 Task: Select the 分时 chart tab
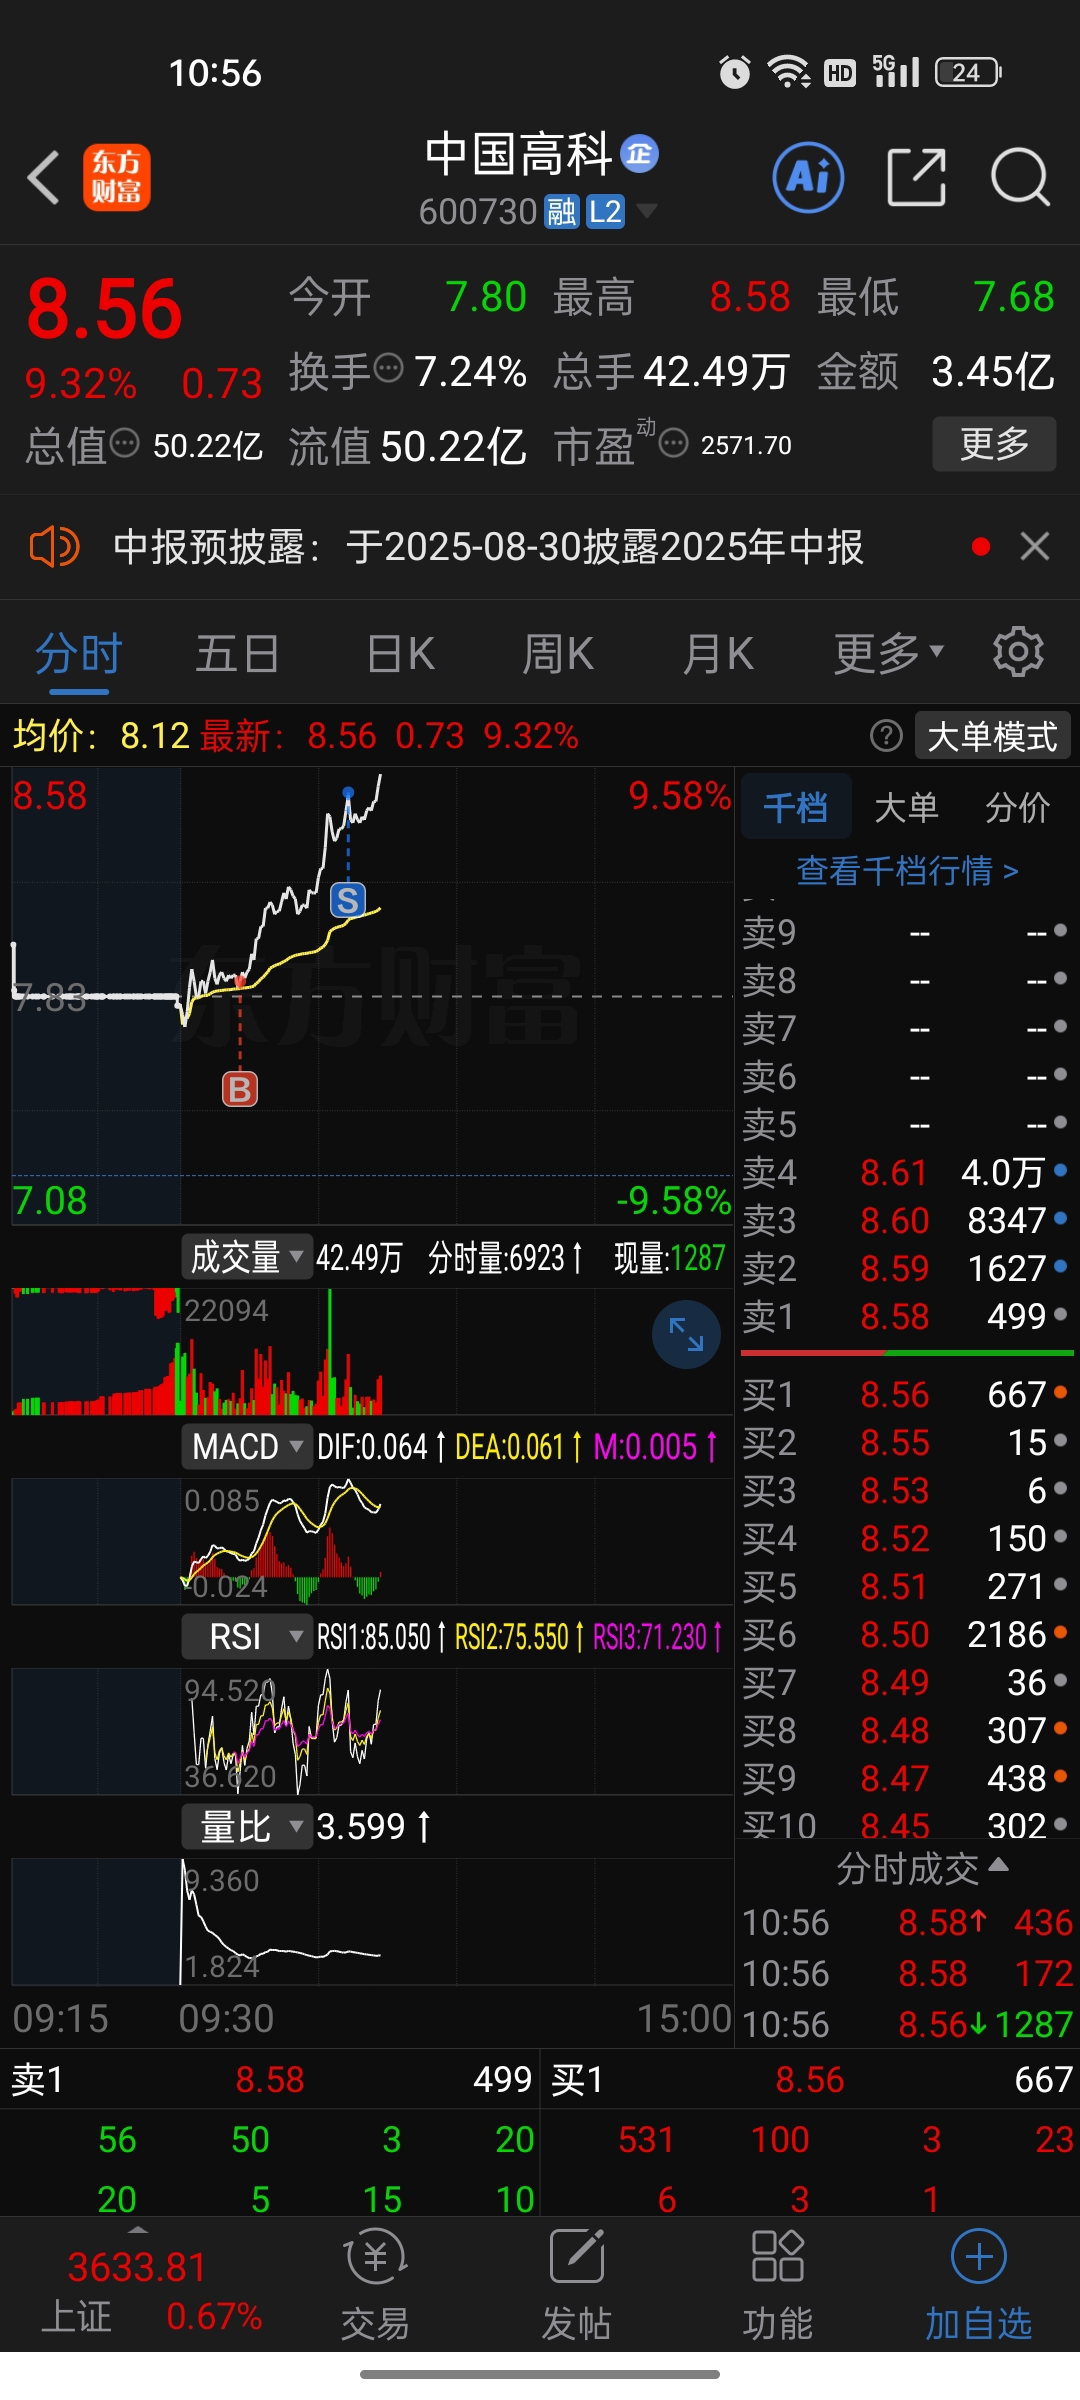(78, 654)
